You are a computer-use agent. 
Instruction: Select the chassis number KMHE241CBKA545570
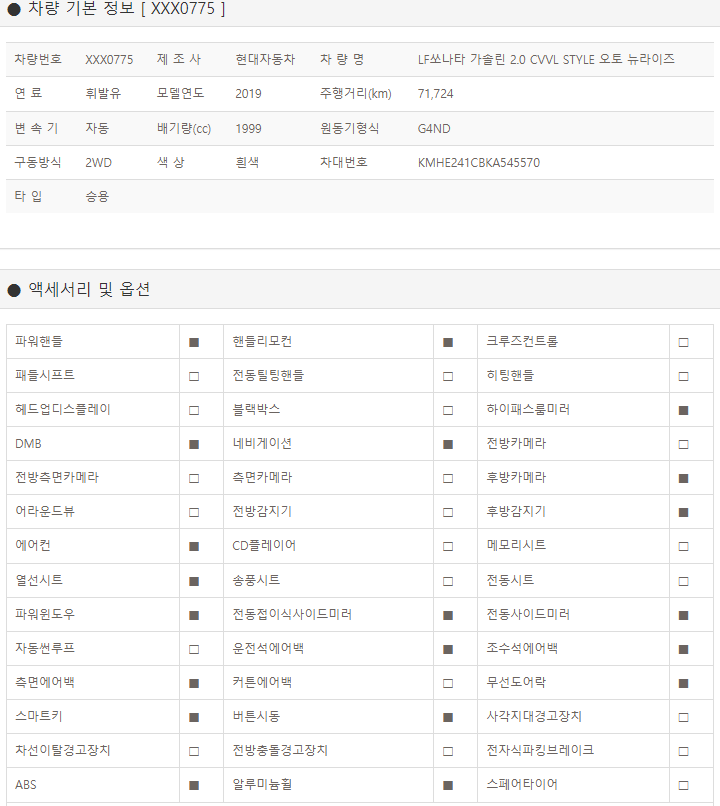(478, 162)
